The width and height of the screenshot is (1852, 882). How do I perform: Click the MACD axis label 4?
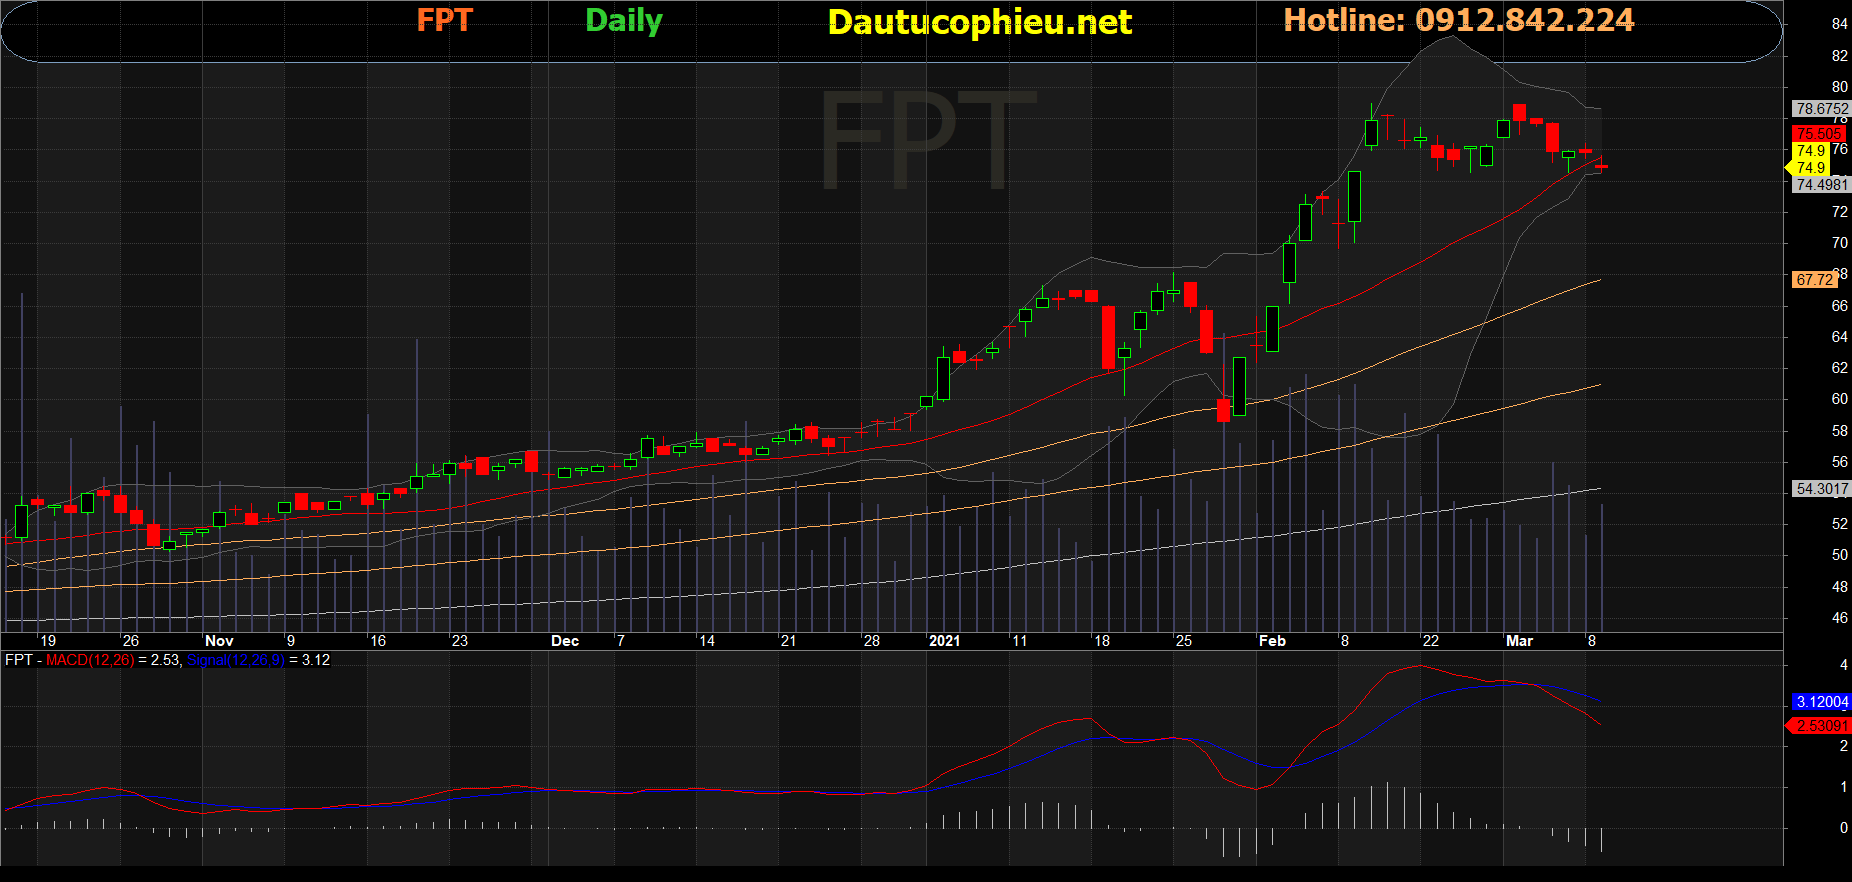pyautogui.click(x=1843, y=664)
